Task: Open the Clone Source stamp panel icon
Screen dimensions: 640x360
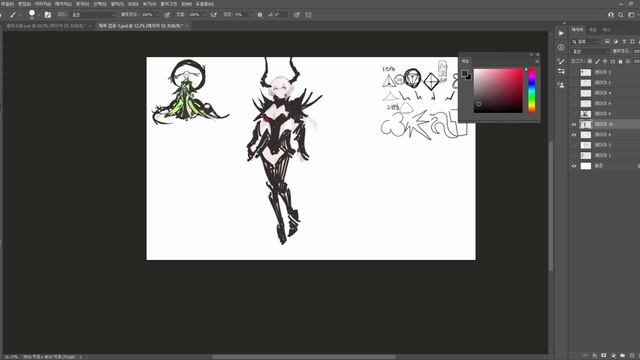Action: 561,85
